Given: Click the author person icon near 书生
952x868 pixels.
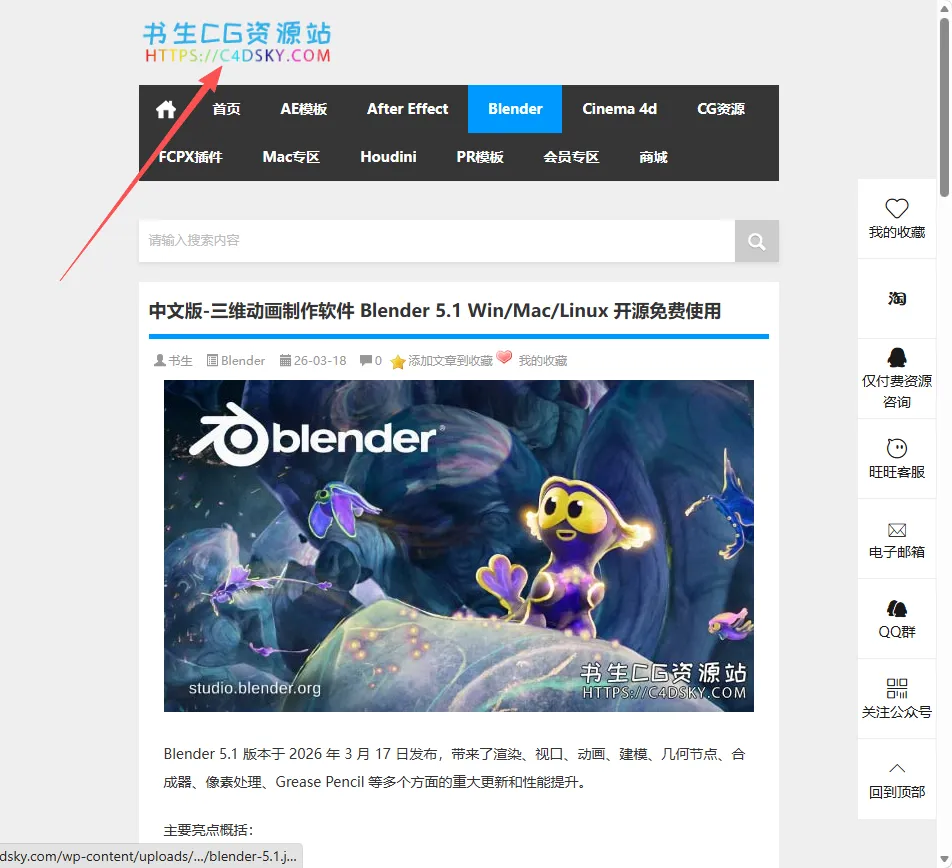Looking at the screenshot, I should (160, 361).
